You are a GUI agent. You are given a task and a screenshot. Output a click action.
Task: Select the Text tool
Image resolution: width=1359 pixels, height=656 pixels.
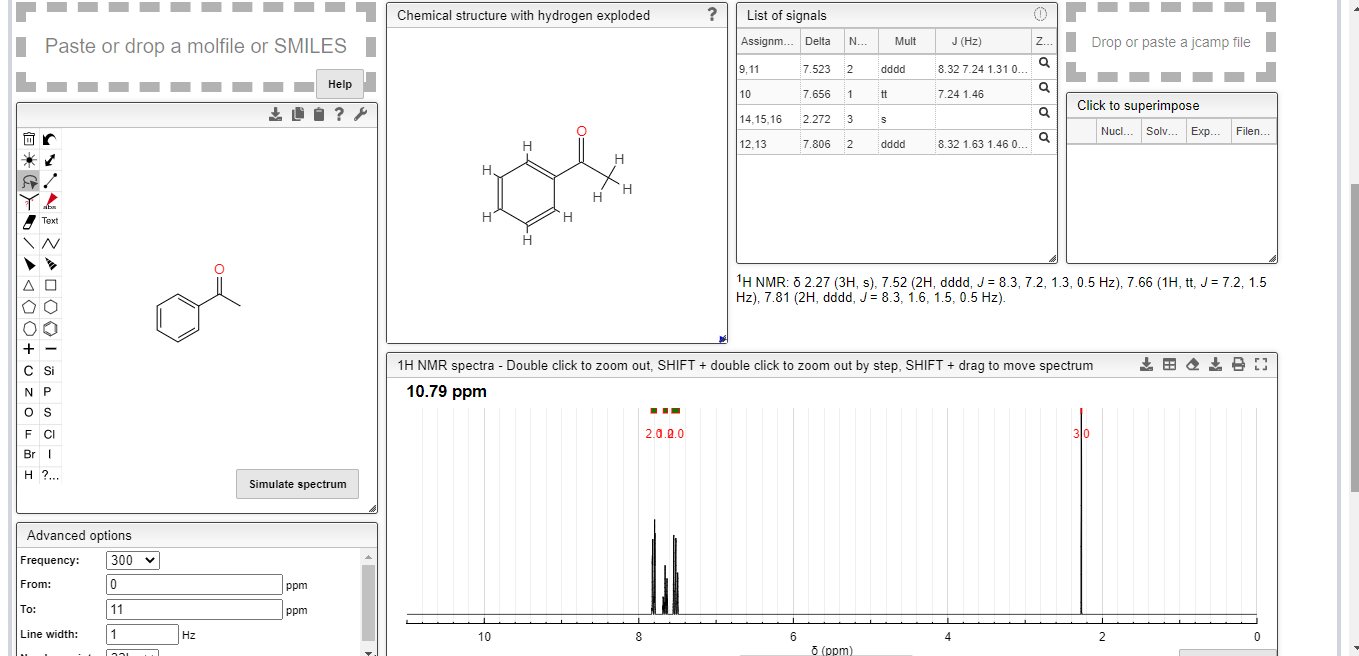49,221
